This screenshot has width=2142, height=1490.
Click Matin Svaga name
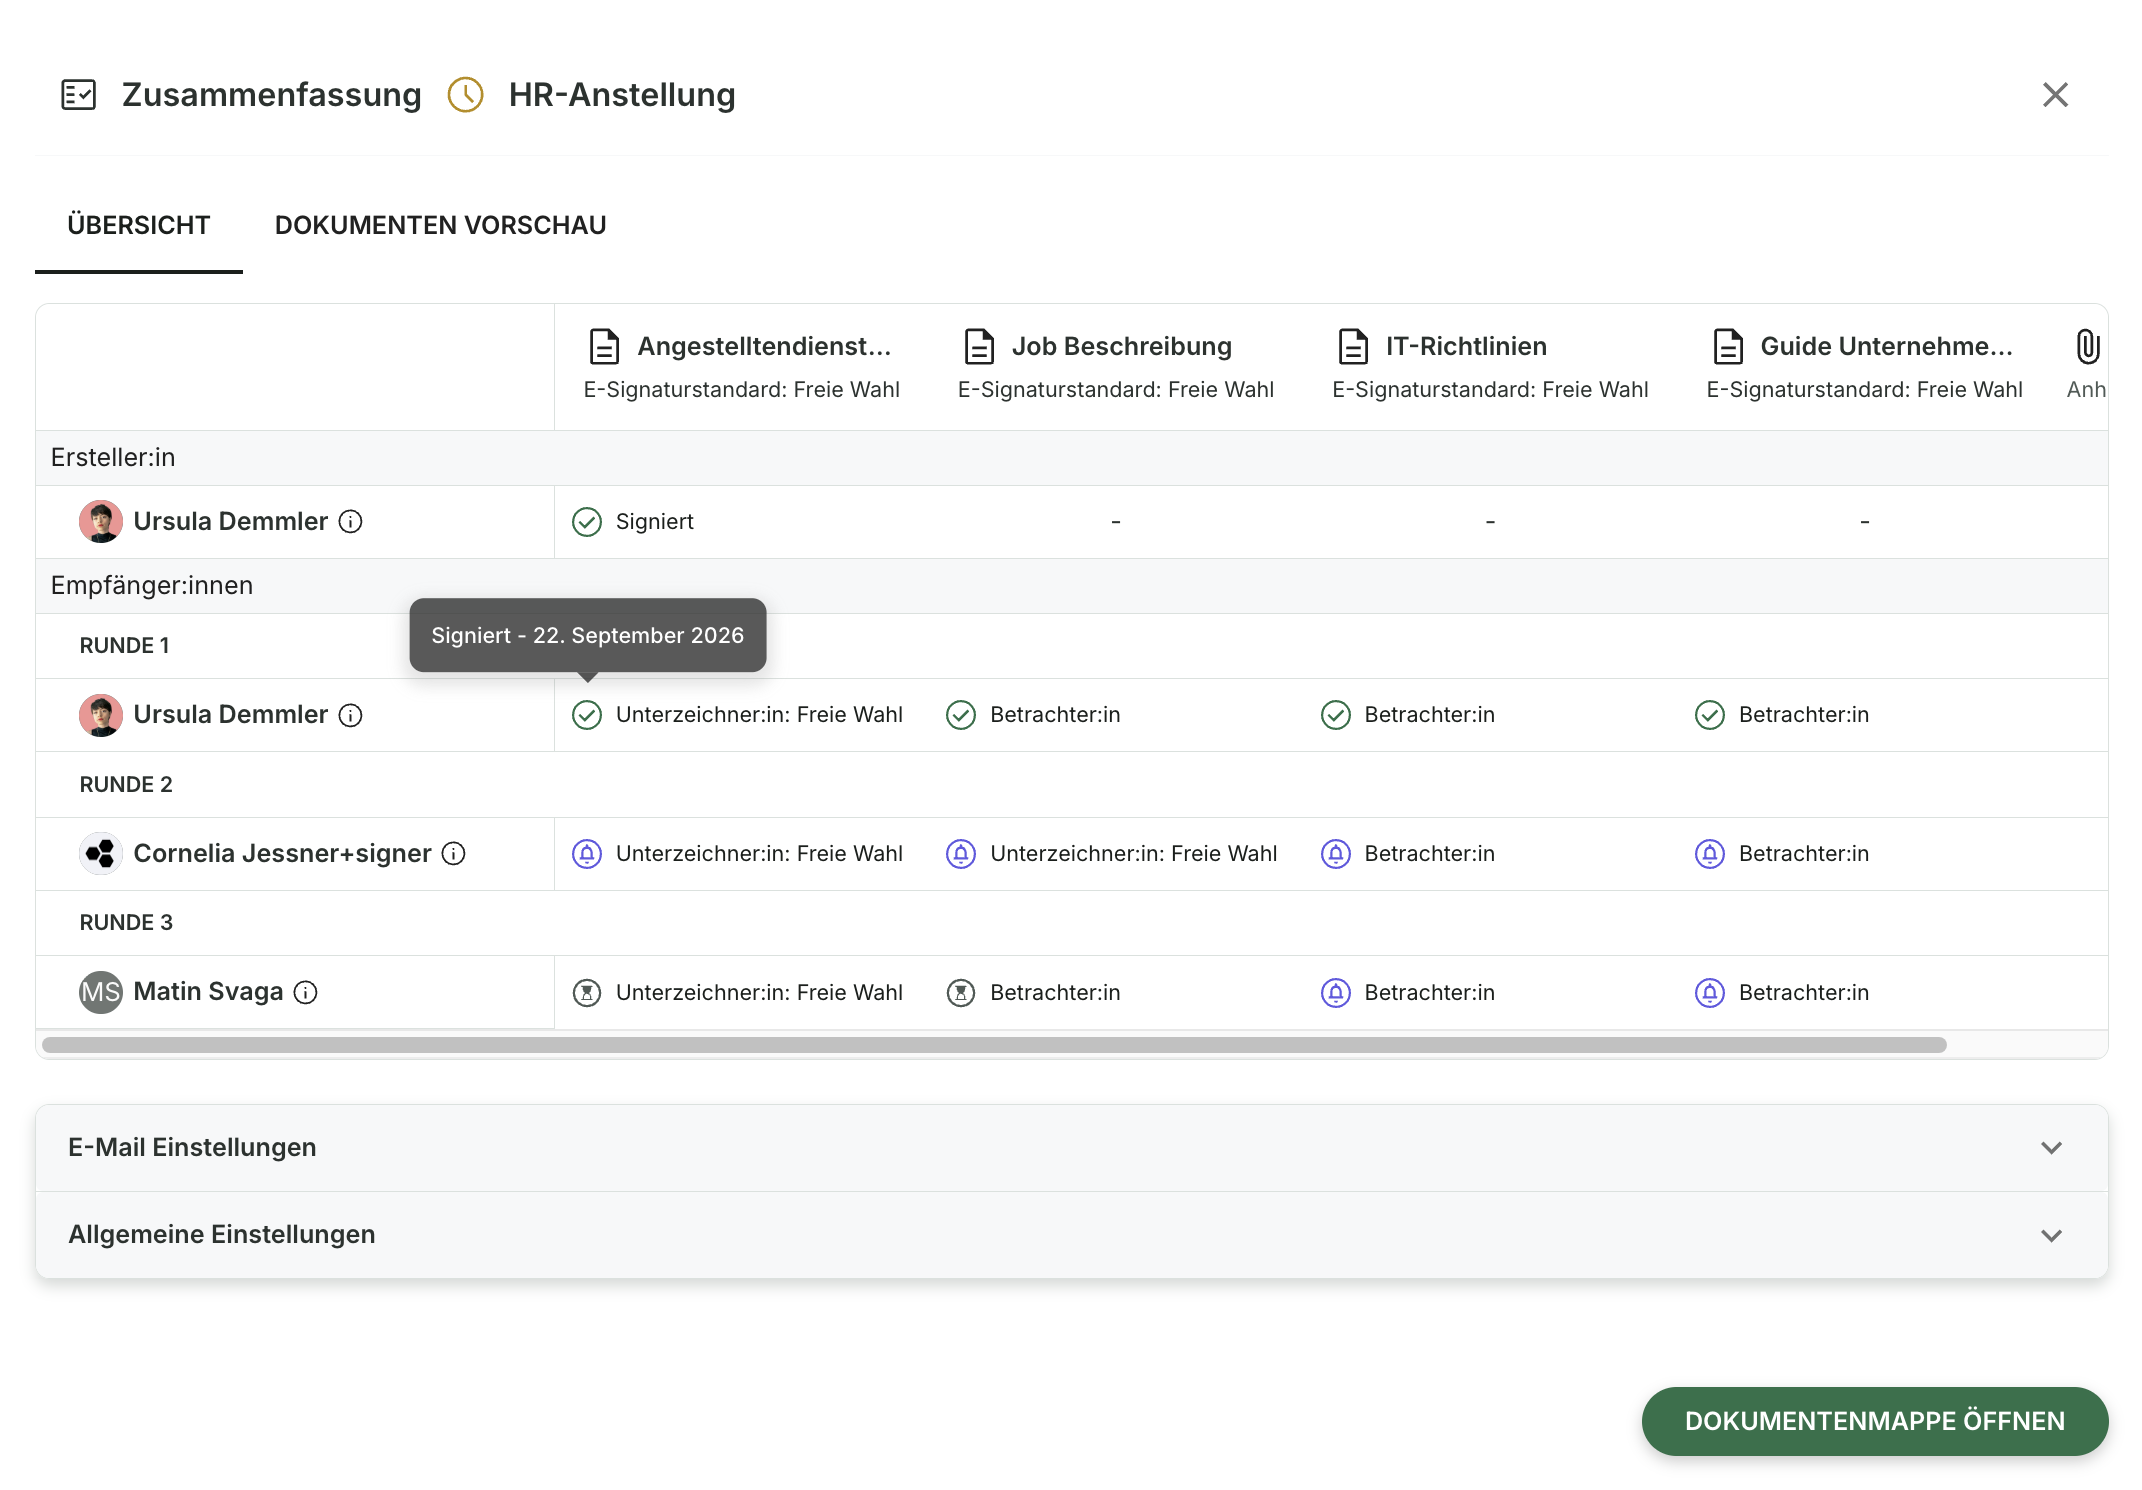[208, 992]
